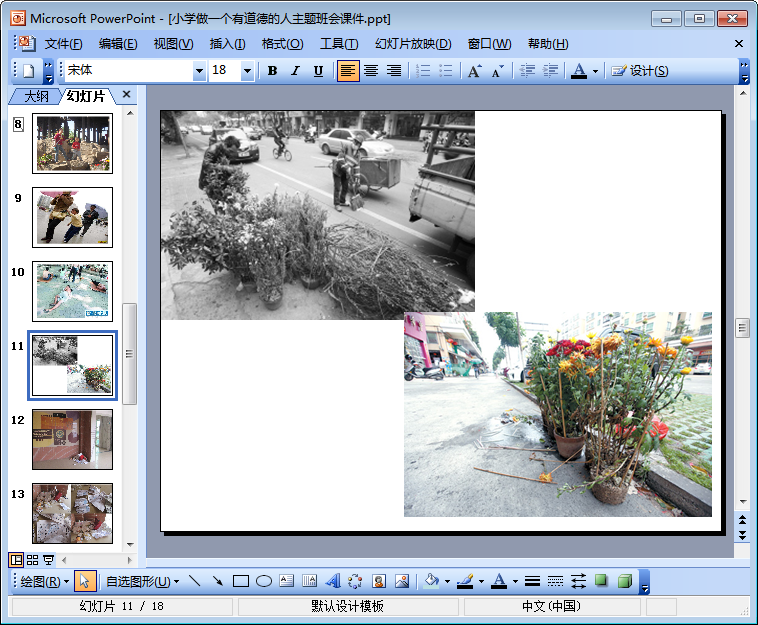Select the Arrow drawing tool
Screen dimensions: 758x625
(217, 581)
